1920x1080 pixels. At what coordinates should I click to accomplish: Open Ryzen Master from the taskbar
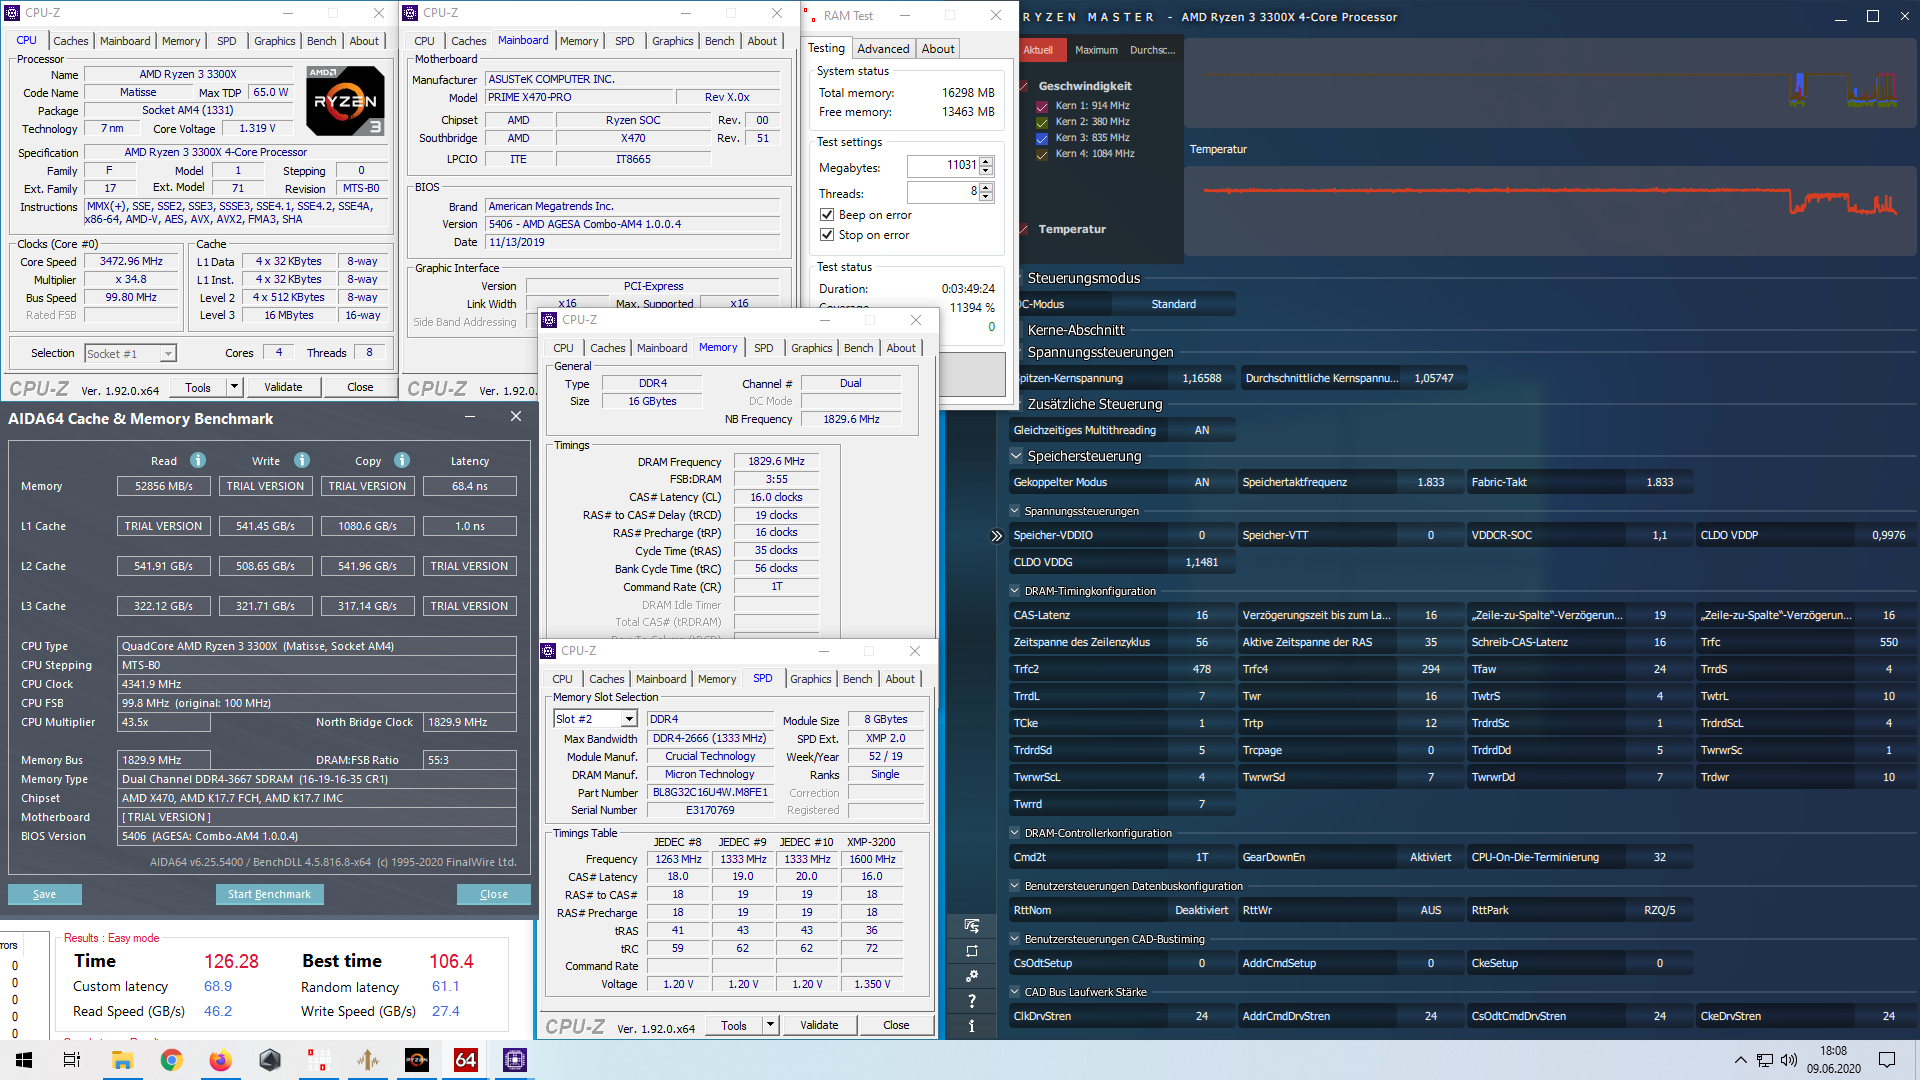coord(417,1060)
